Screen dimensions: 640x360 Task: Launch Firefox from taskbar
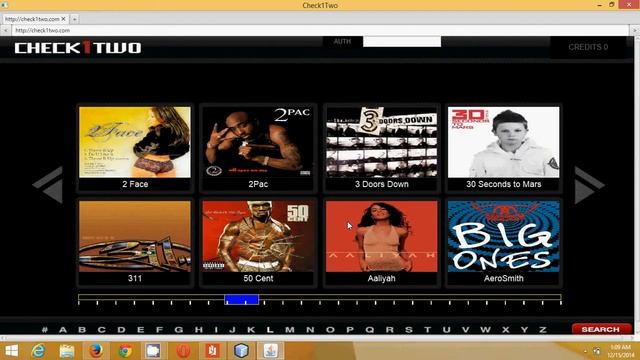click(96, 351)
